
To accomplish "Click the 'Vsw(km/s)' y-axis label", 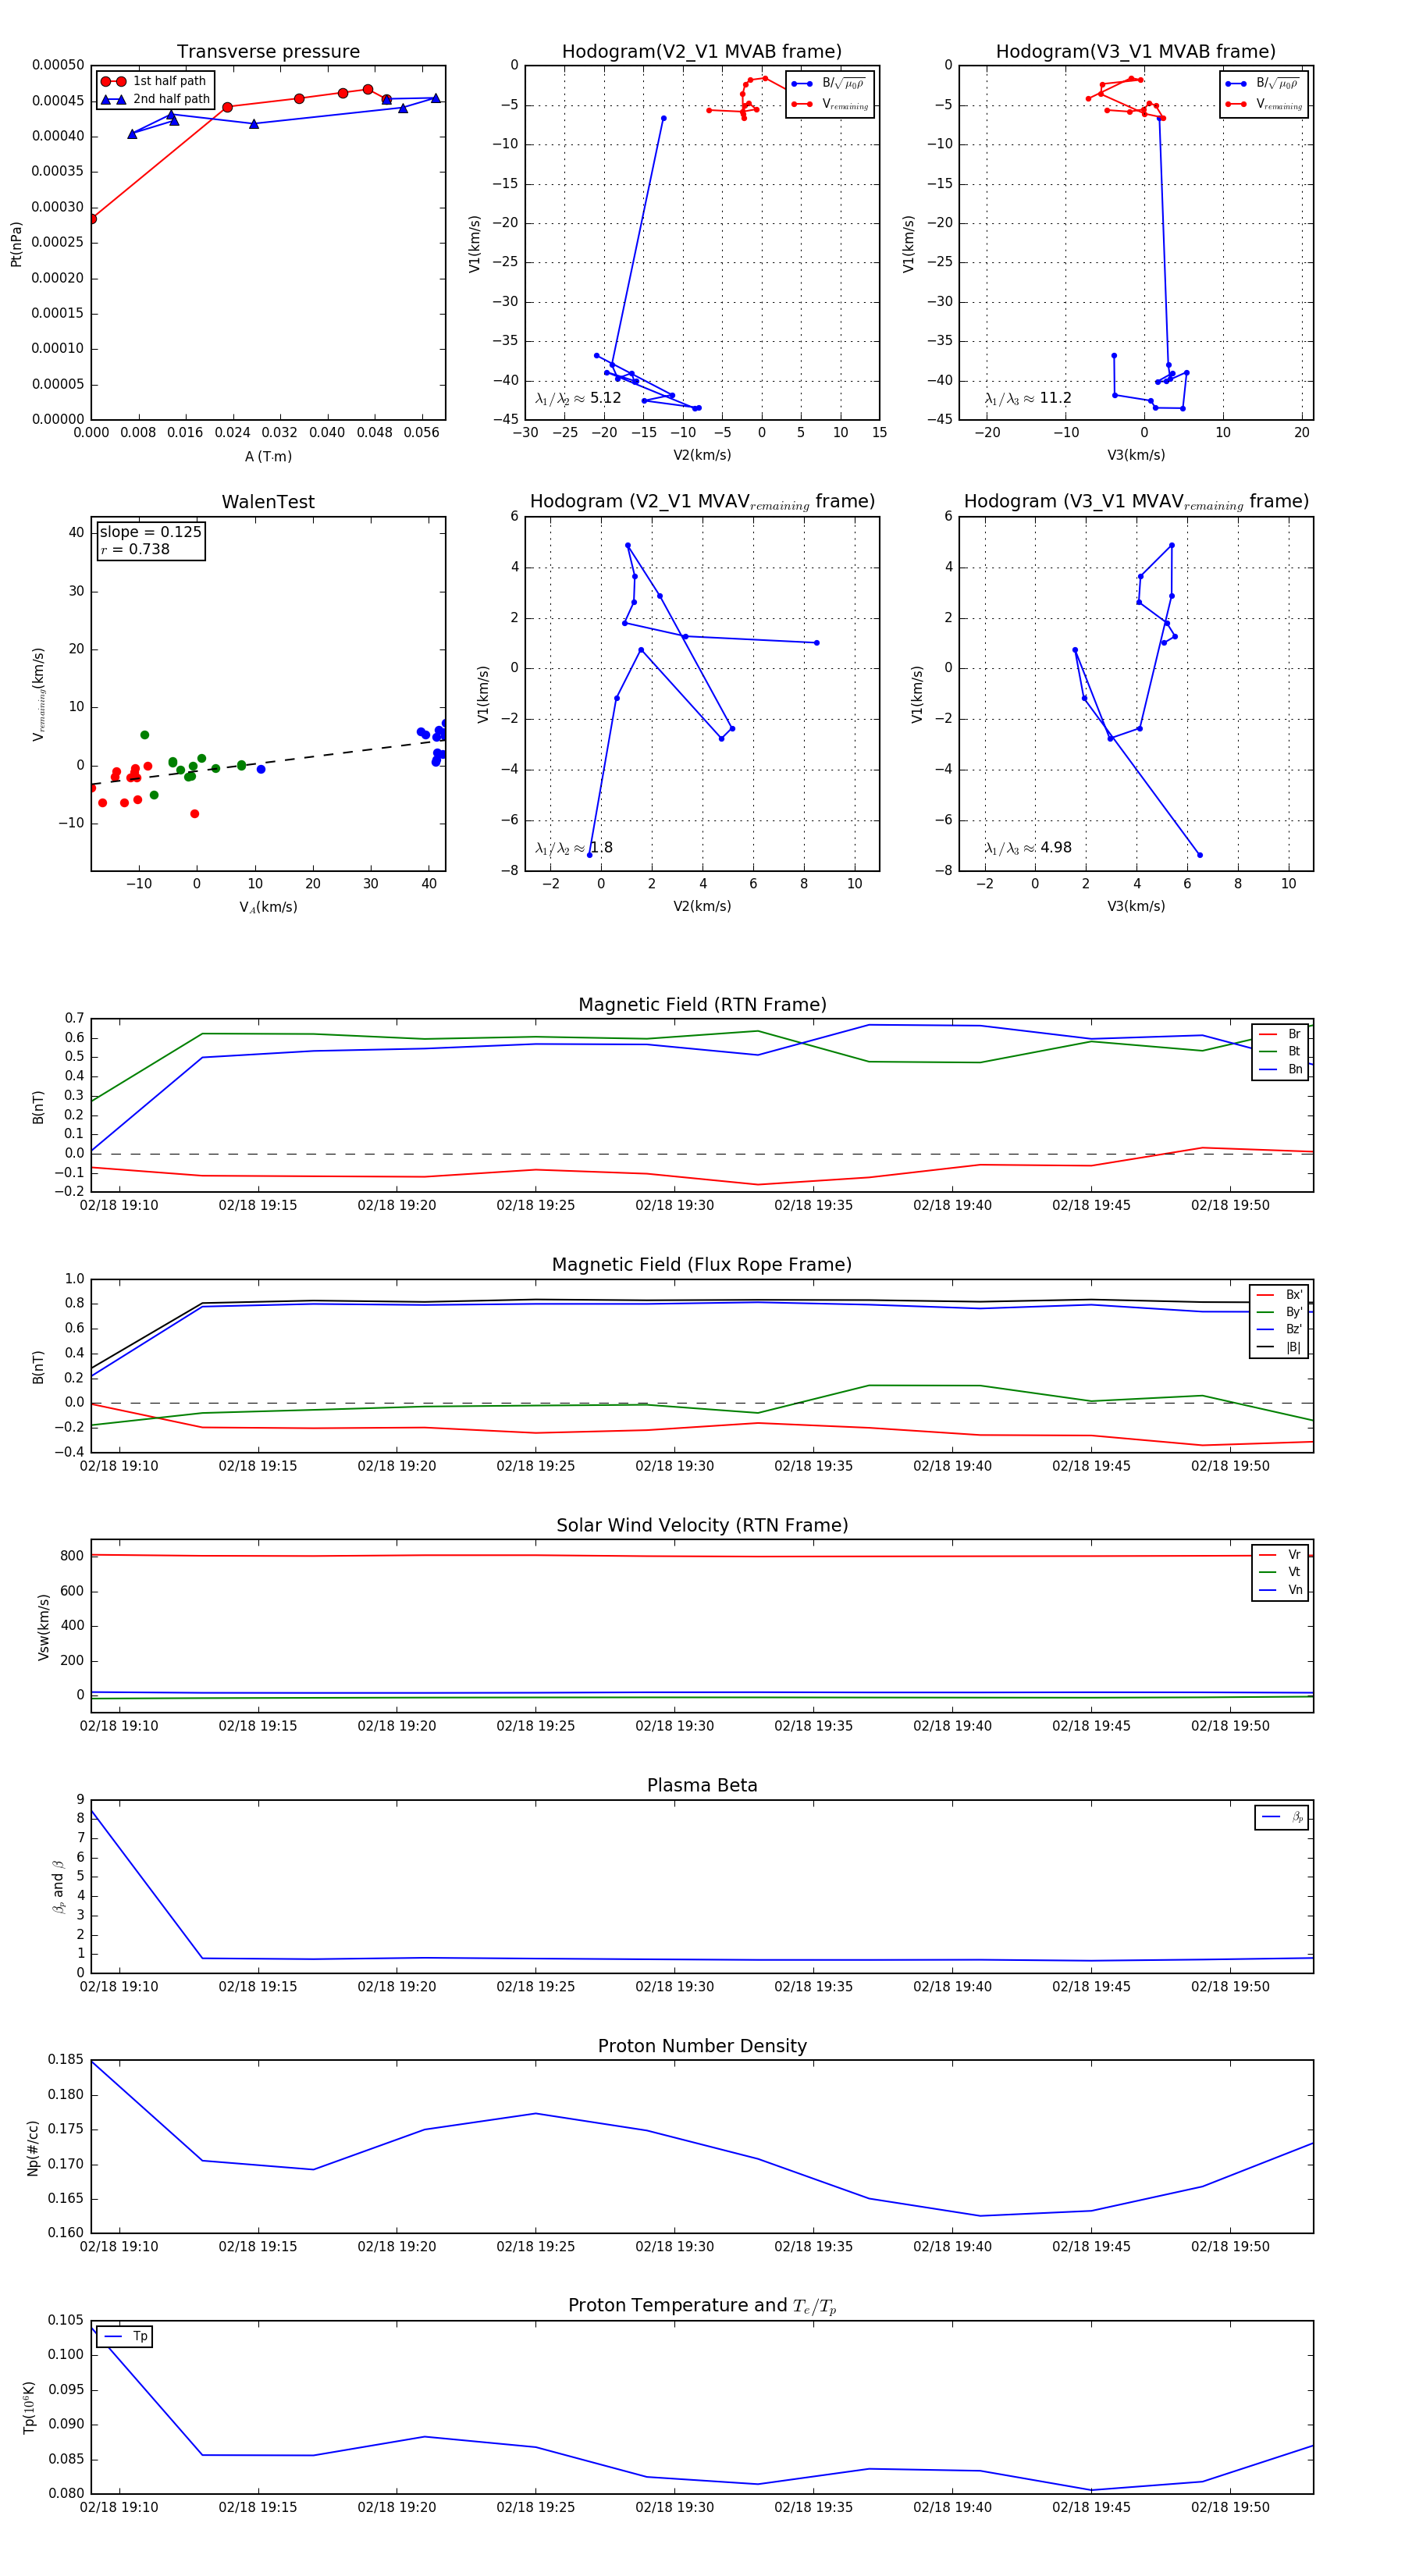I will pyautogui.click(x=43, y=1627).
